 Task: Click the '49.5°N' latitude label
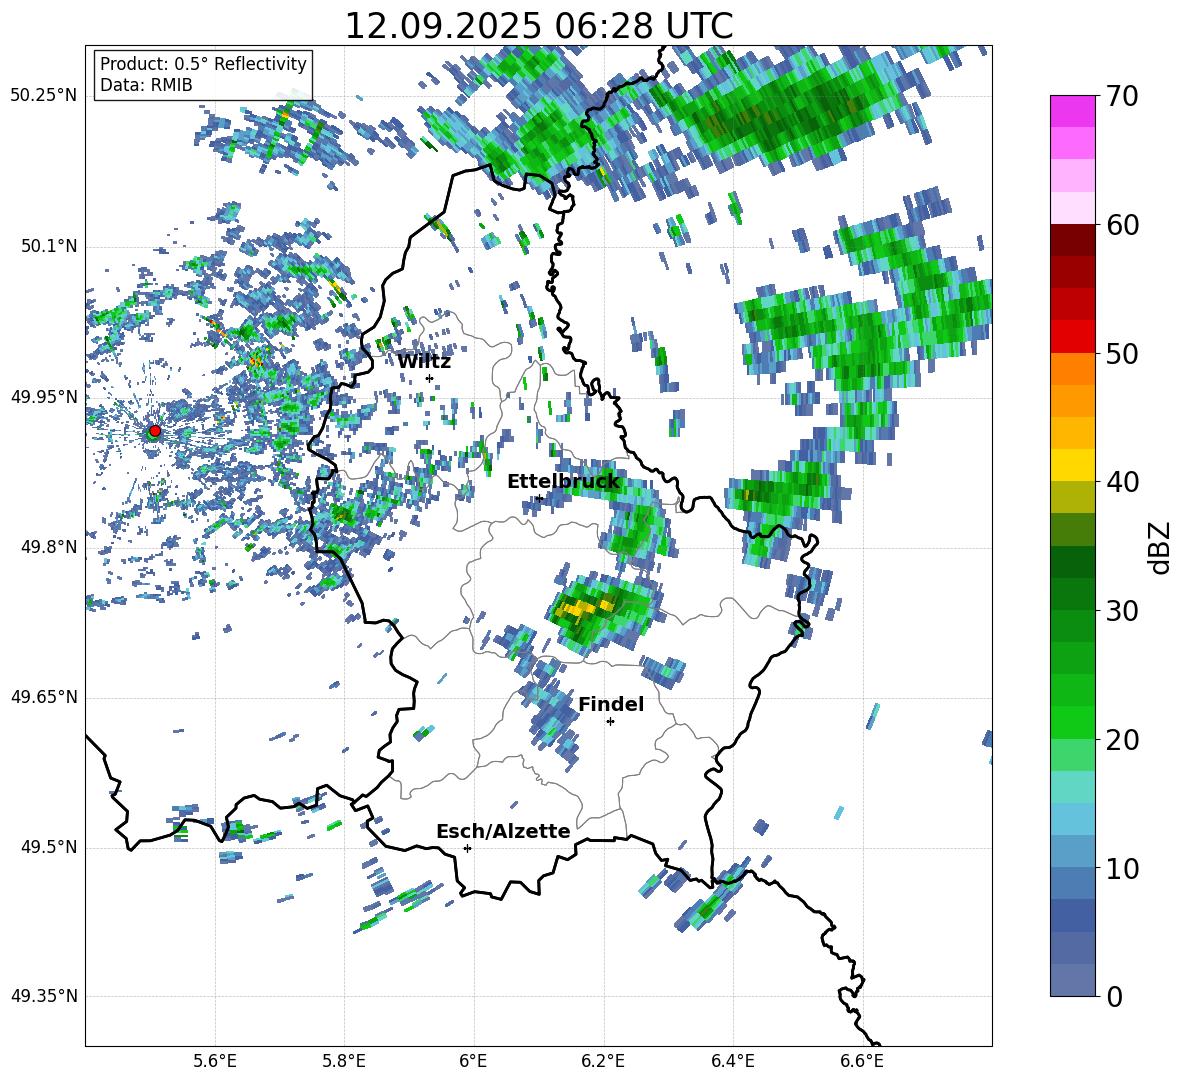49,847
